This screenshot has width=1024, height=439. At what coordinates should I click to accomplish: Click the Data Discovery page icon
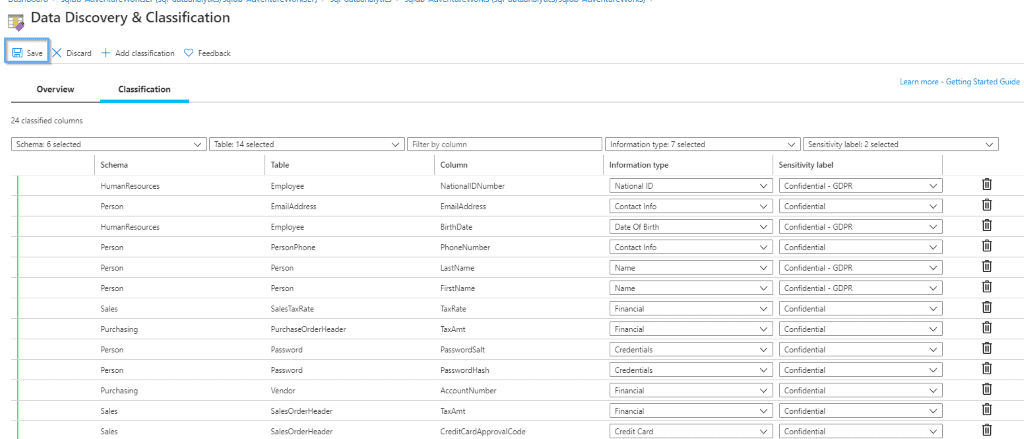pos(16,22)
